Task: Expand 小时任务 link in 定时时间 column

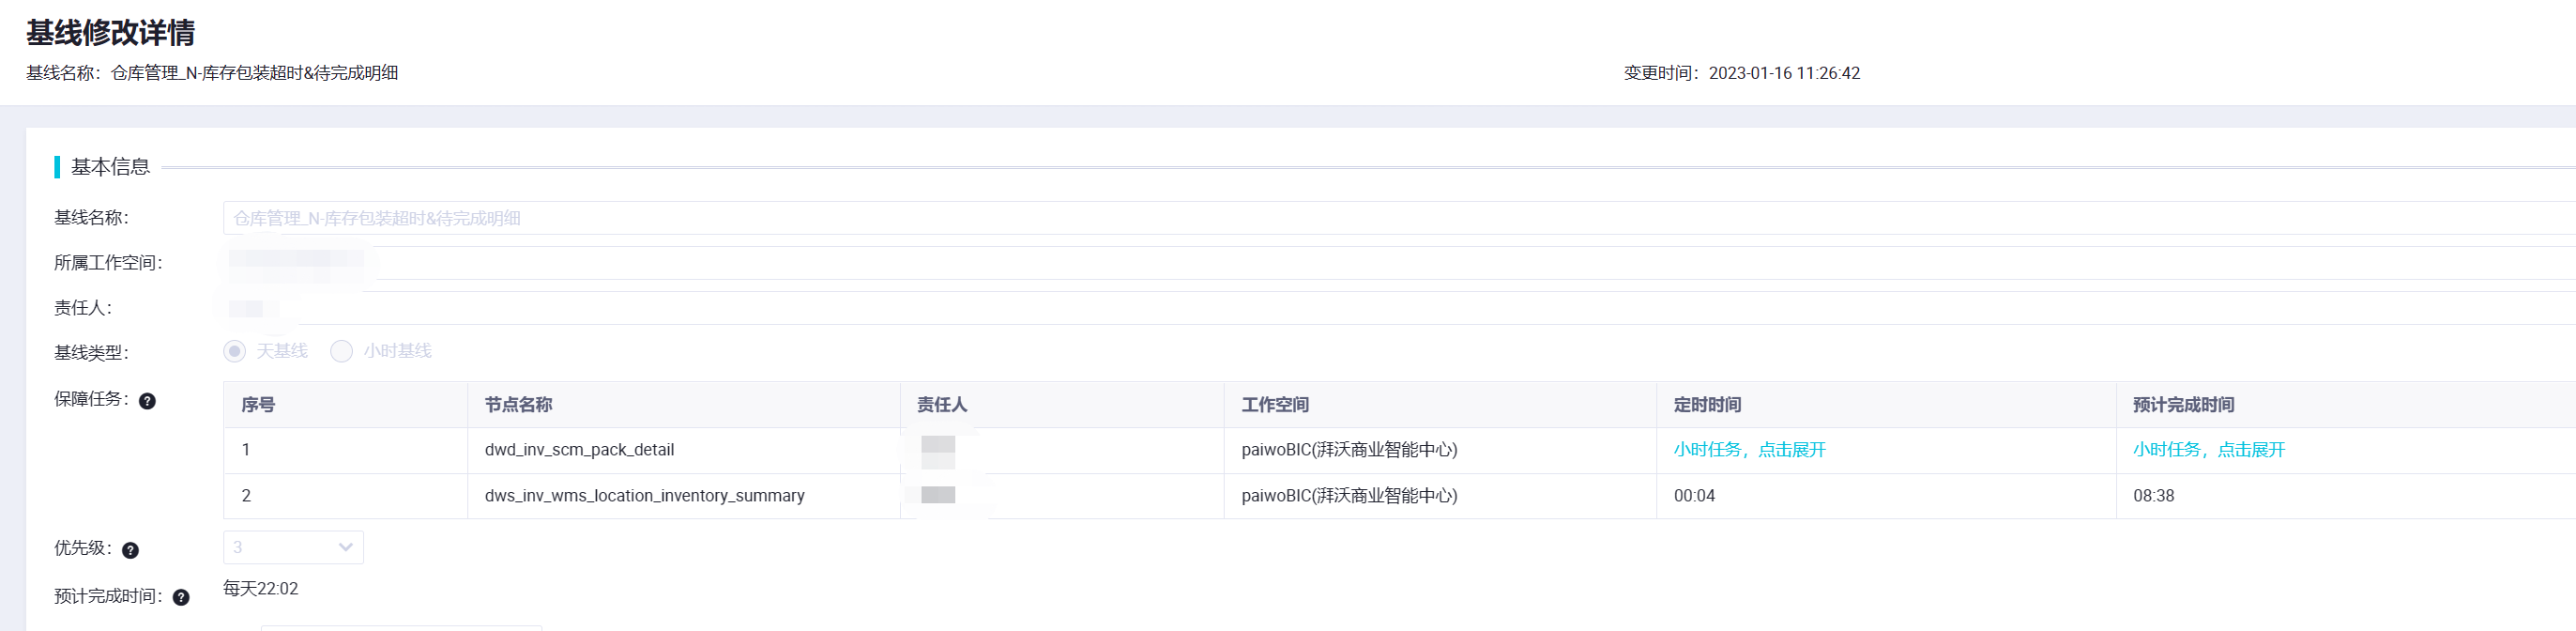Action: pyautogui.click(x=1749, y=450)
